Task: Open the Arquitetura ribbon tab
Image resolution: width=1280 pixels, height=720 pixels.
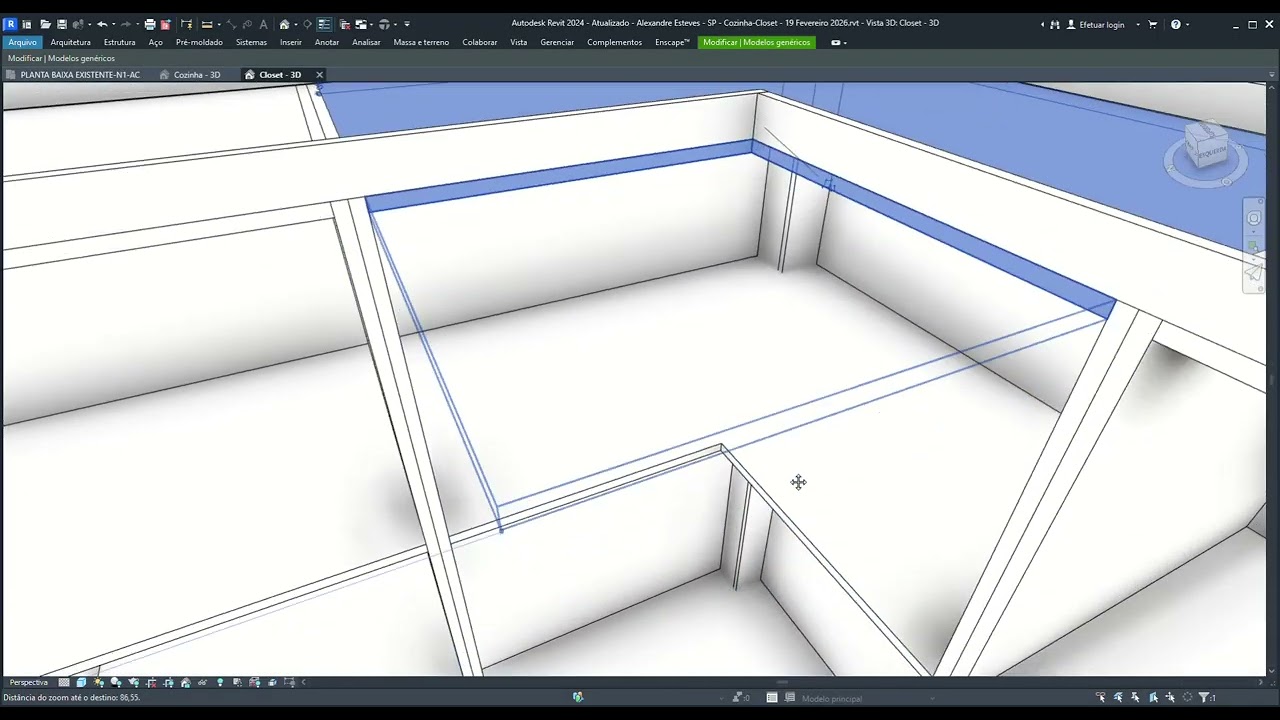Action: (x=70, y=42)
